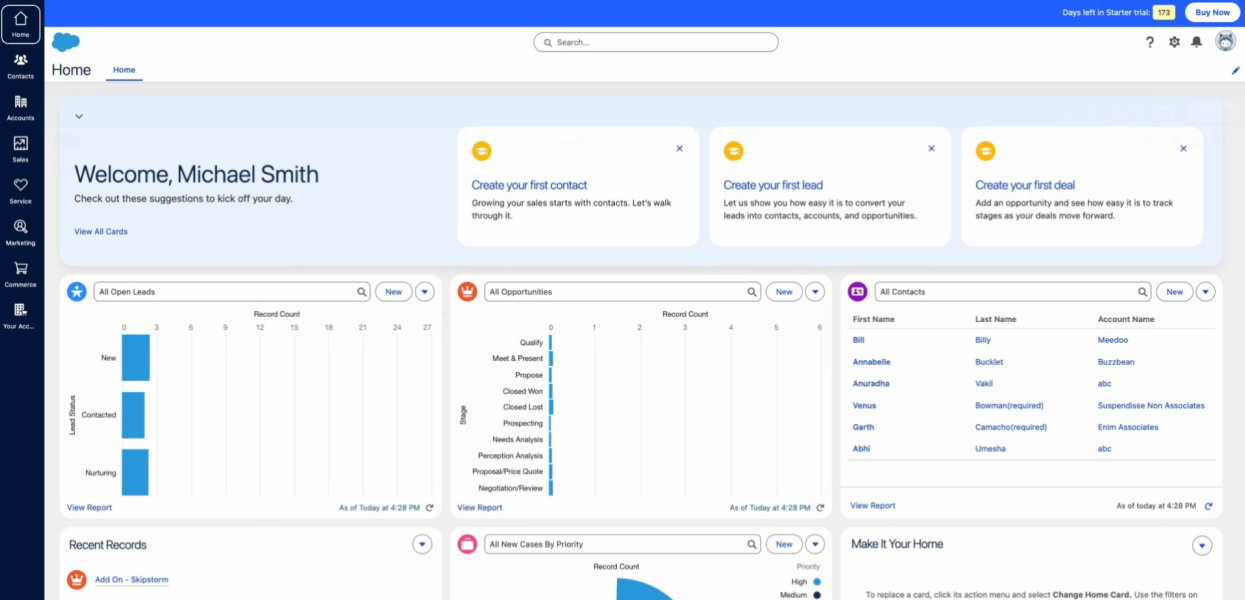
Task: Click New button in cases card
Action: point(784,544)
